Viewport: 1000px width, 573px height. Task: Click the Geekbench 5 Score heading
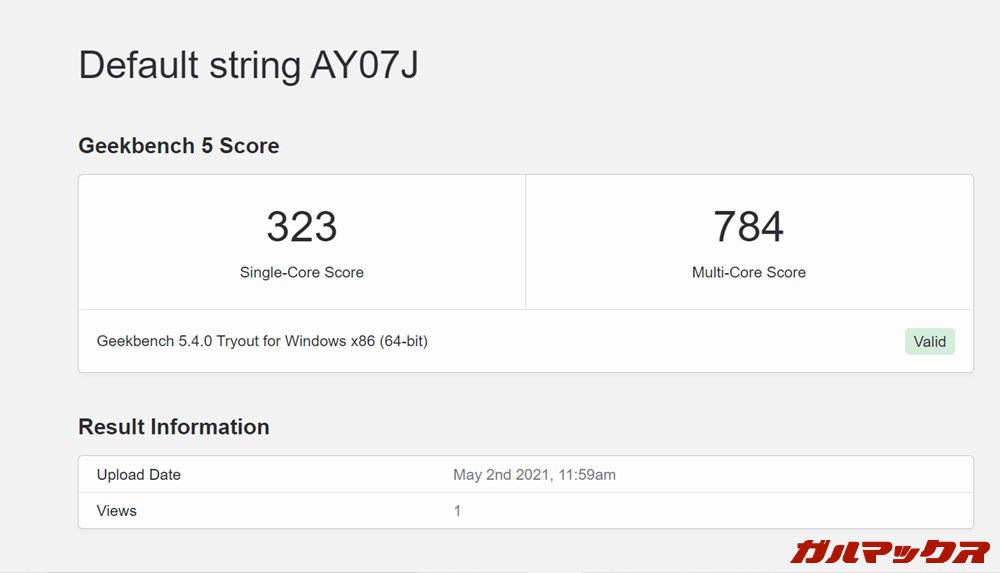(178, 146)
